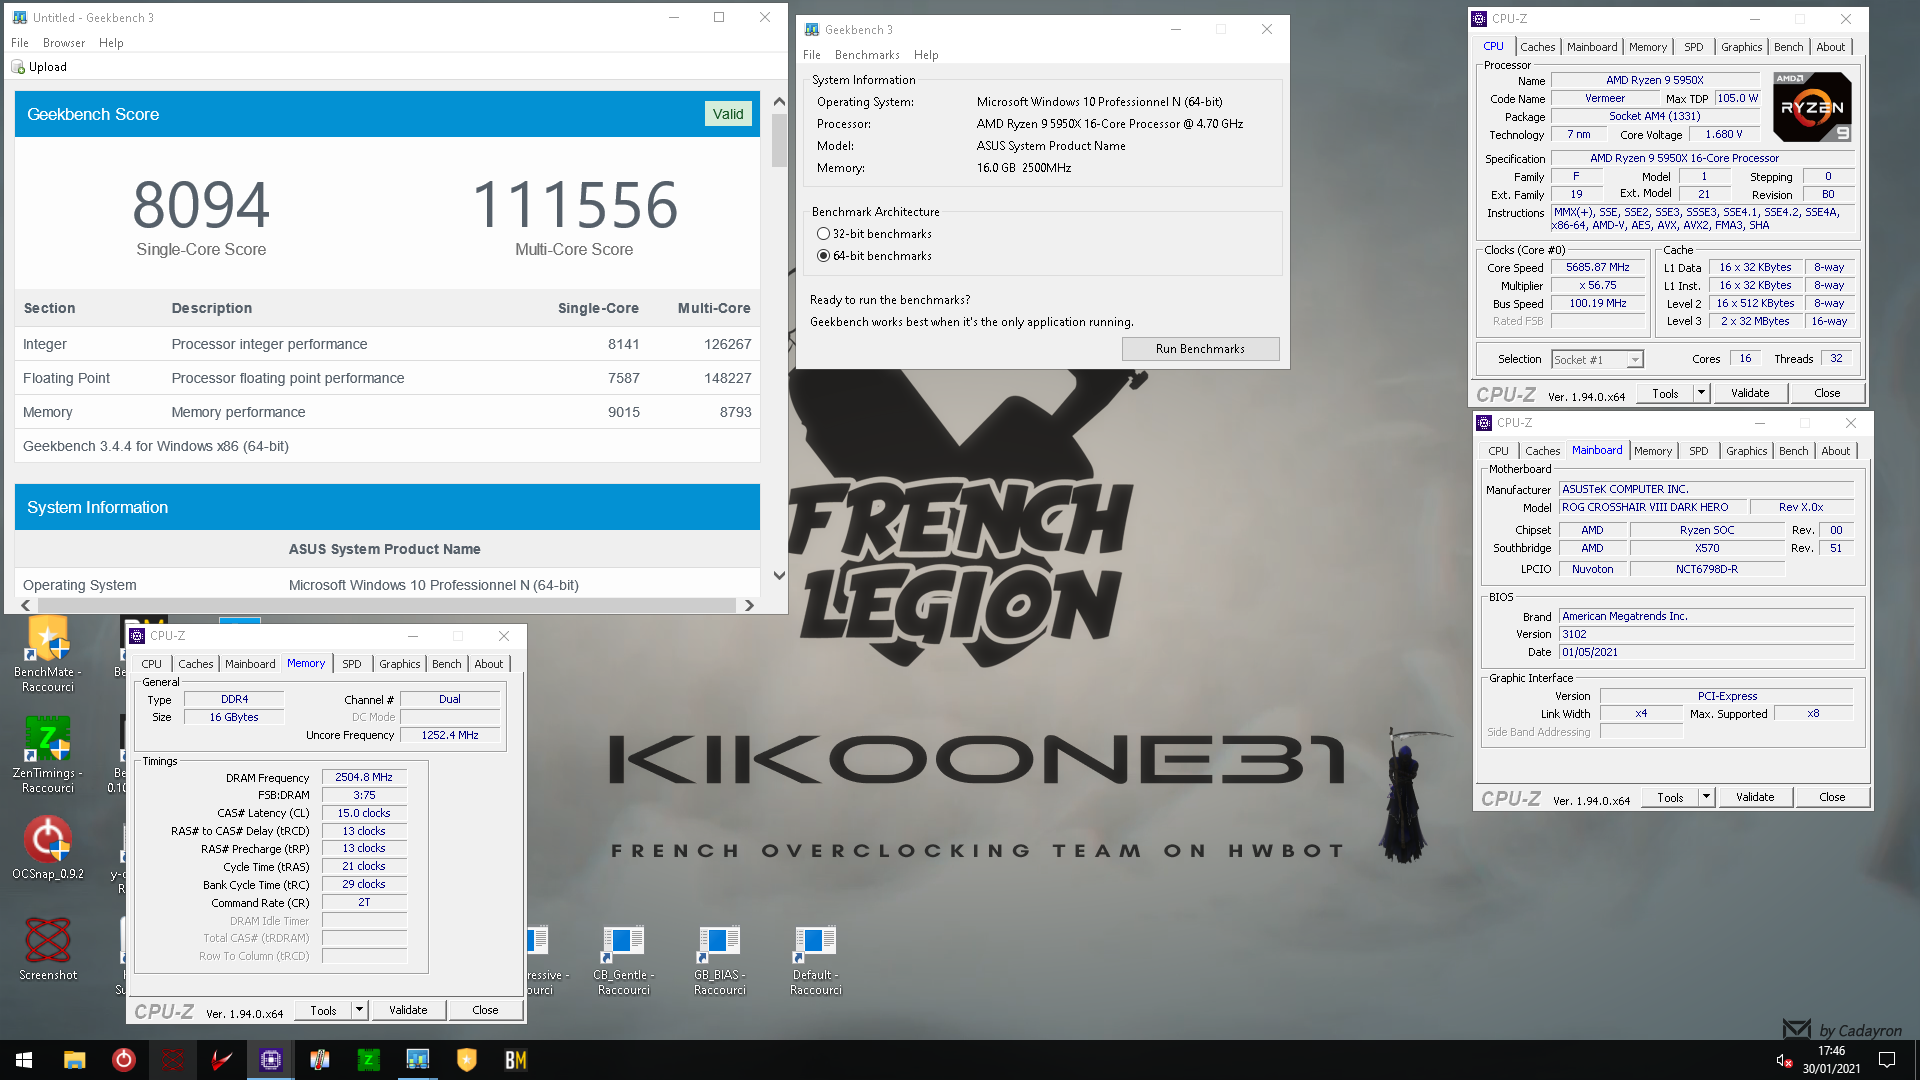Switch to Geekbench from the taskbar
Image resolution: width=1920 pixels, height=1080 pixels.
tap(418, 1060)
